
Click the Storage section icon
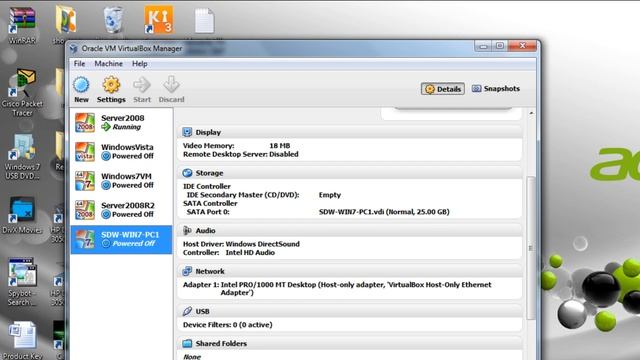point(187,173)
